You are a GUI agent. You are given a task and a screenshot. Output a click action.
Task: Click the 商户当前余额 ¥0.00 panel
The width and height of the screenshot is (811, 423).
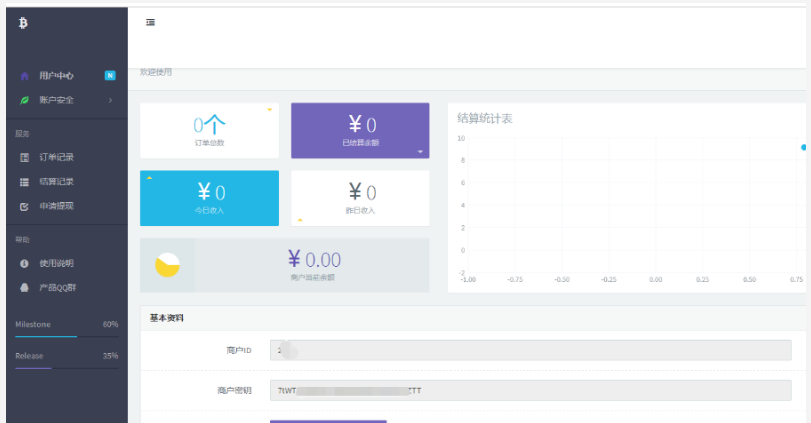click(x=284, y=265)
